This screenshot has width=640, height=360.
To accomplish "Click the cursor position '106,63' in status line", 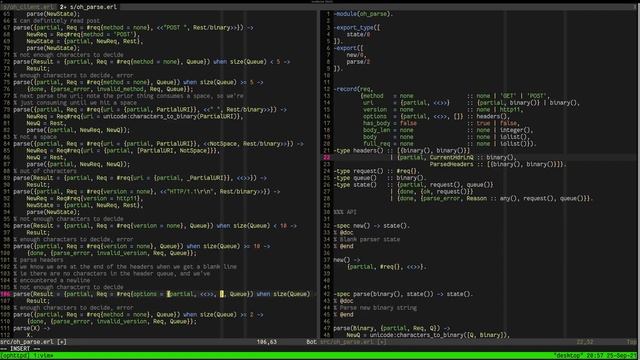I will [267, 342].
